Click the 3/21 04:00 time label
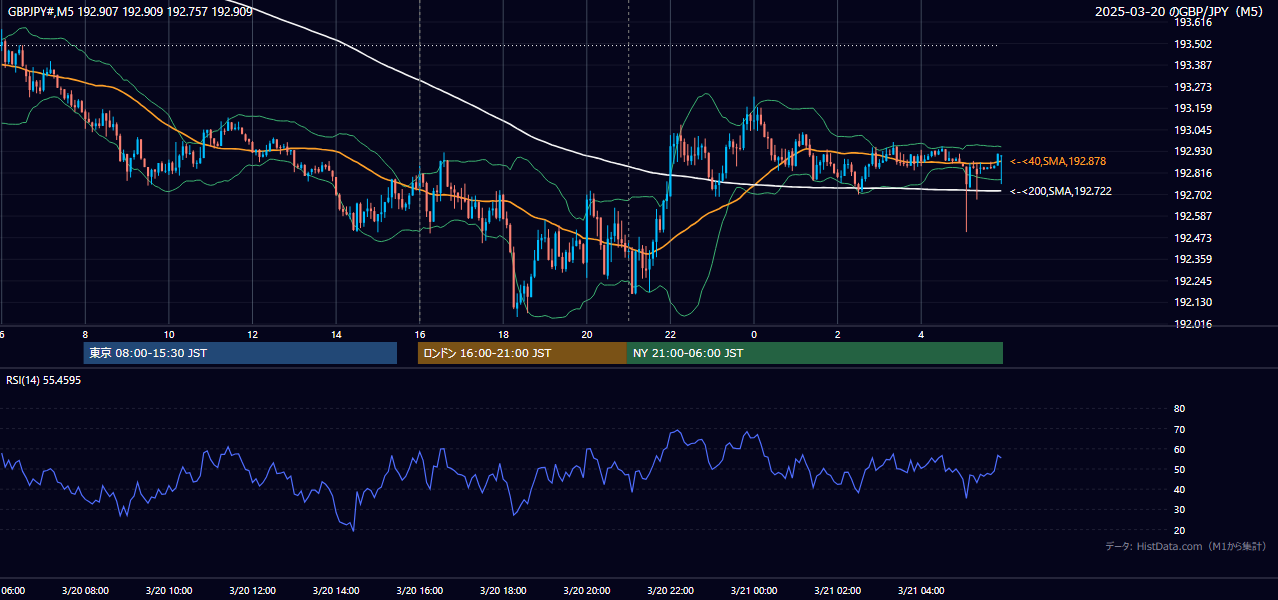Screen dimensions: 1278x600 coord(921,591)
